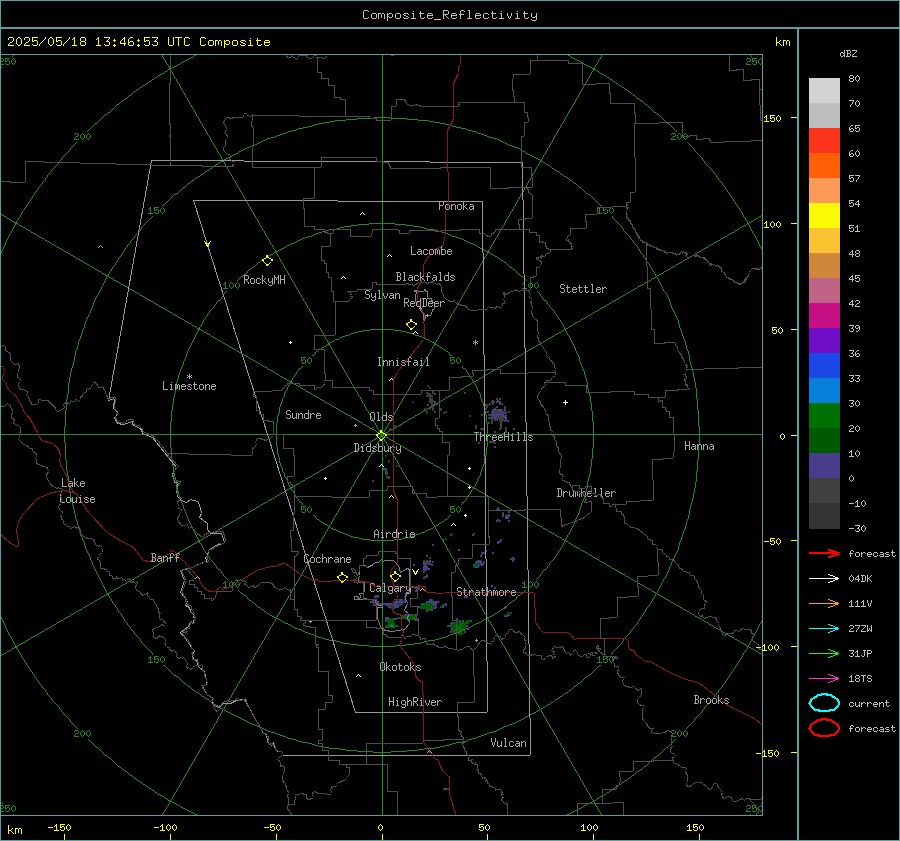Select the magenta swatch between 42 and 39 dBZ
This screenshot has height=841, width=900.
click(824, 315)
